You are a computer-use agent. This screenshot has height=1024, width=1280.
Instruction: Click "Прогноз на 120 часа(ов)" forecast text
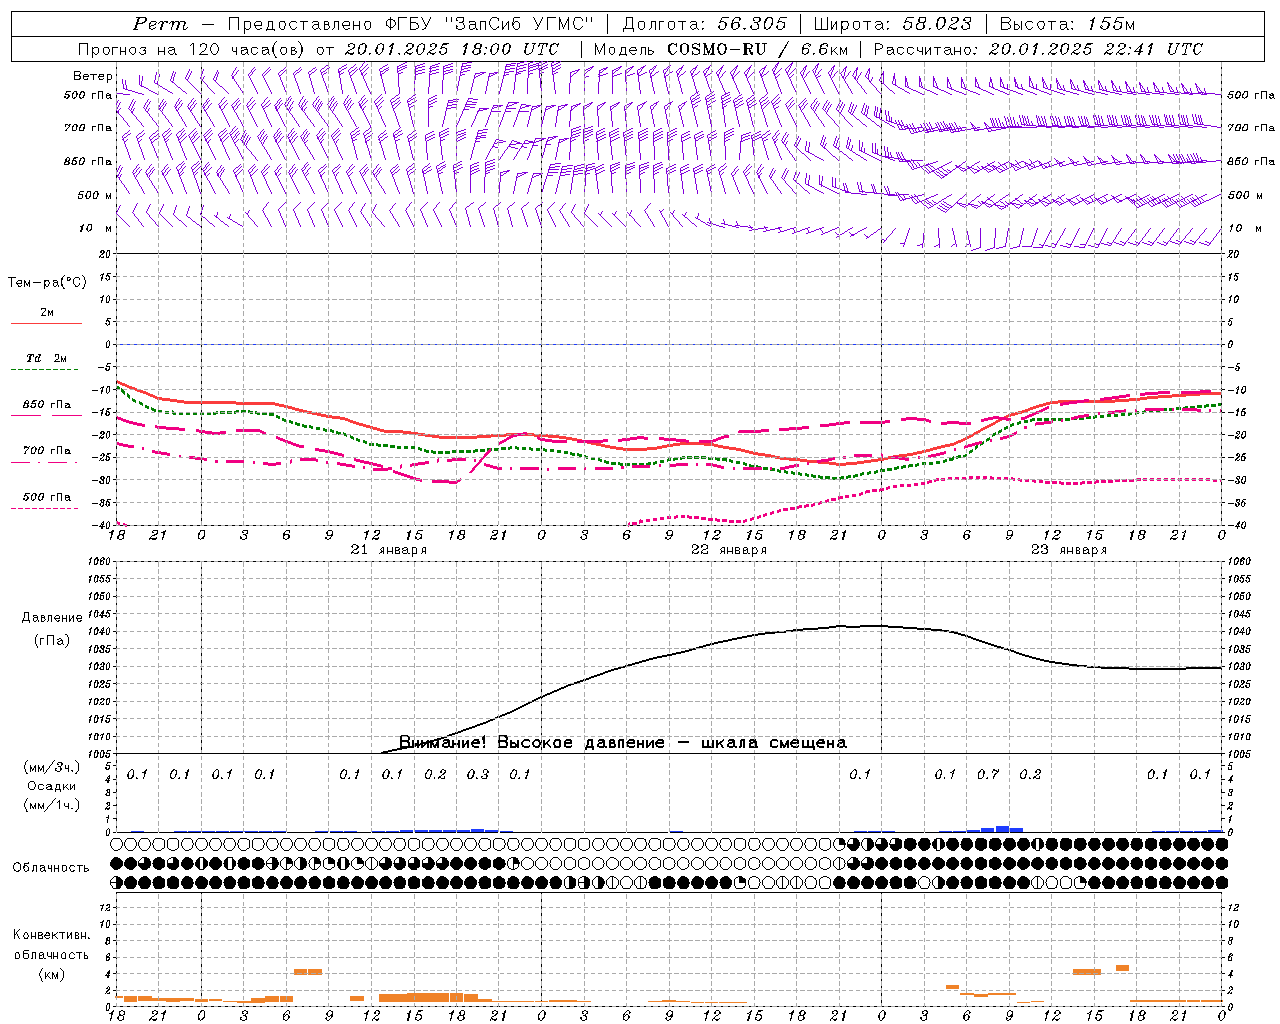[192, 49]
